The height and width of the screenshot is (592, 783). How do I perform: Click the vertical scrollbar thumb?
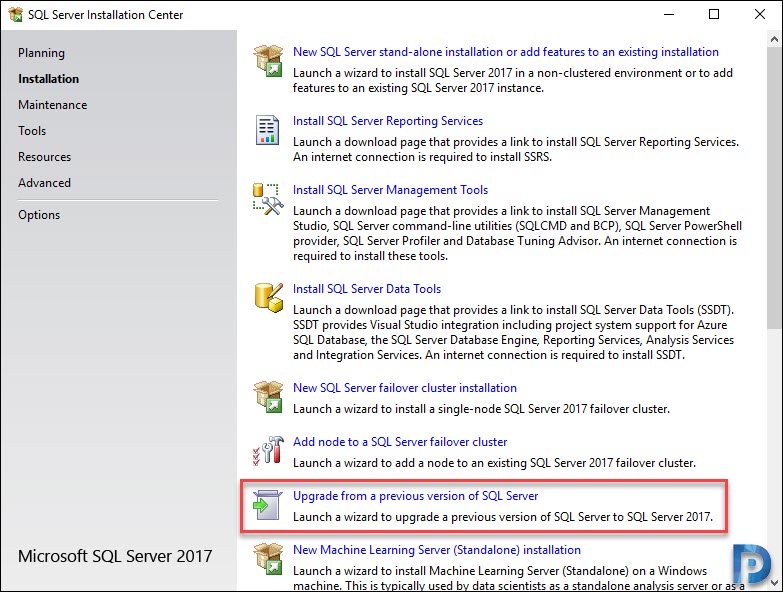pos(774,188)
